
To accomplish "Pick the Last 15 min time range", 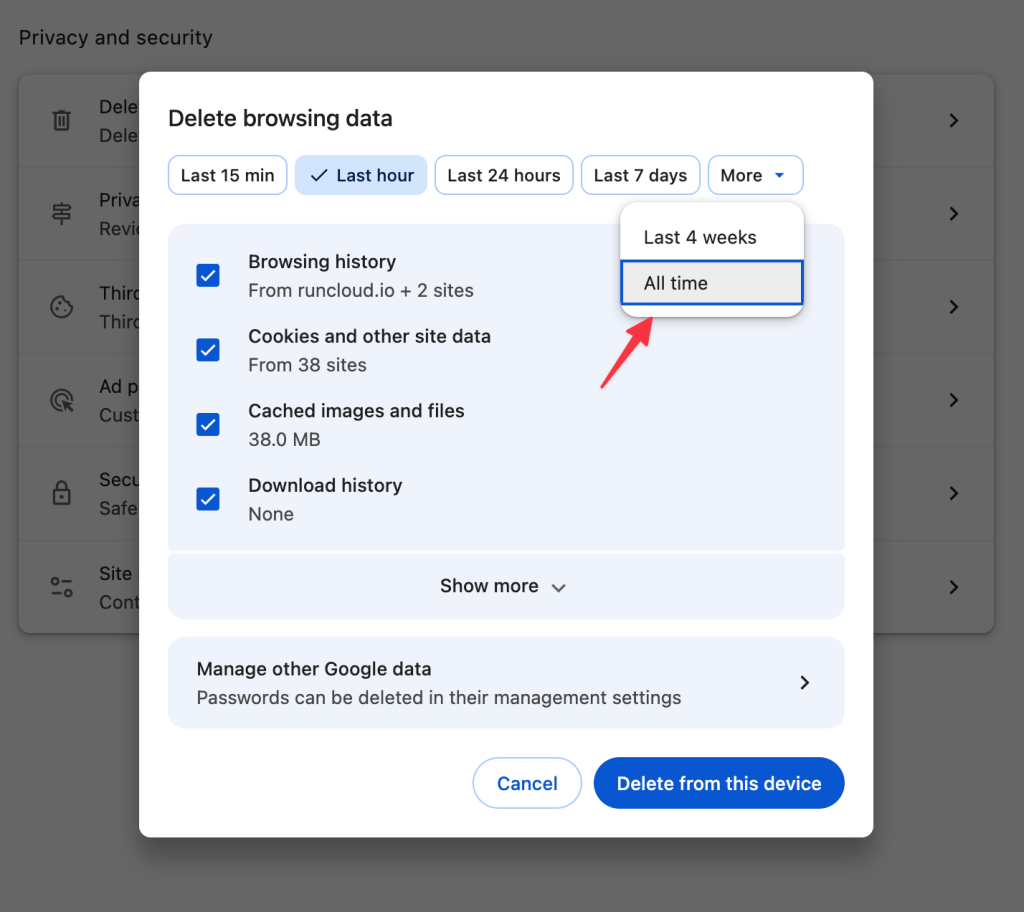I will [227, 175].
